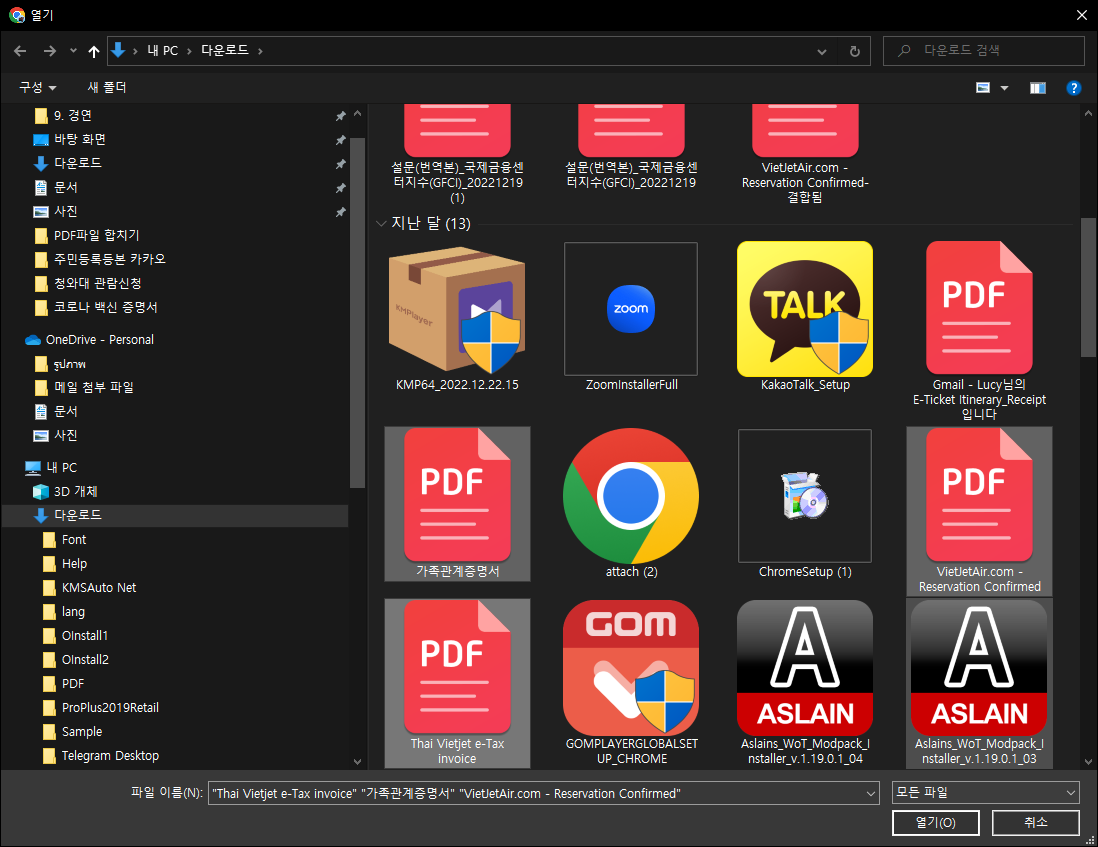Click pin icon next to 9. 경연
The width and height of the screenshot is (1098, 847).
coord(340,116)
